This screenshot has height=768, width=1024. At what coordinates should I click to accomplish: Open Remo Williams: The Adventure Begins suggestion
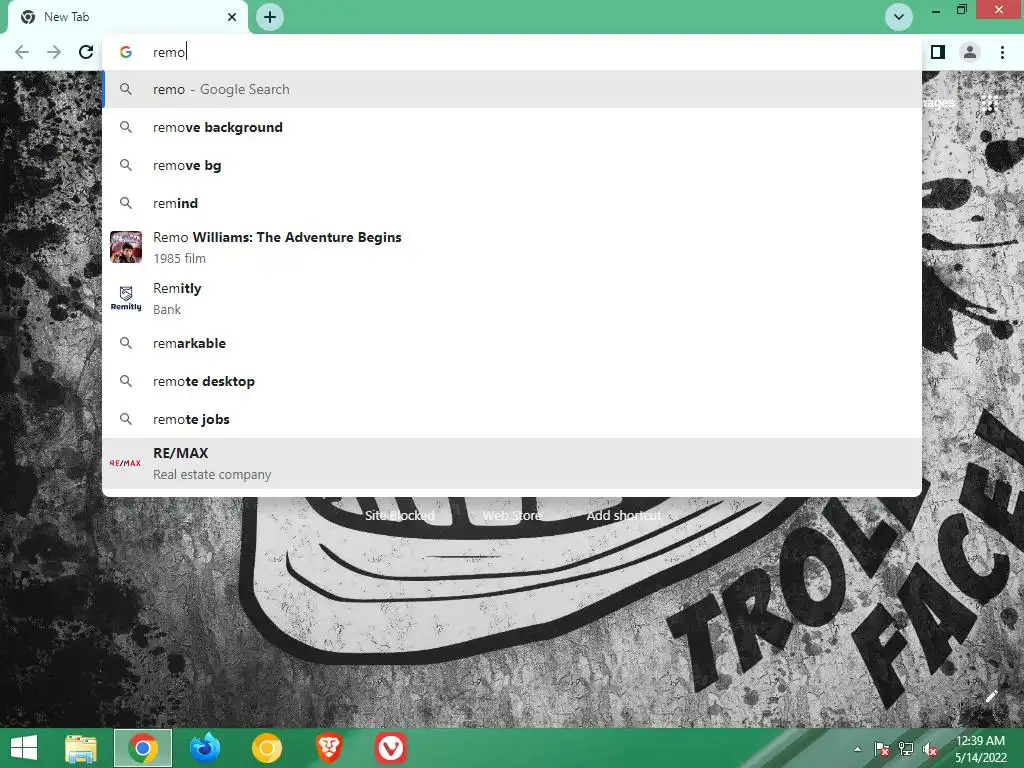[x=512, y=248]
